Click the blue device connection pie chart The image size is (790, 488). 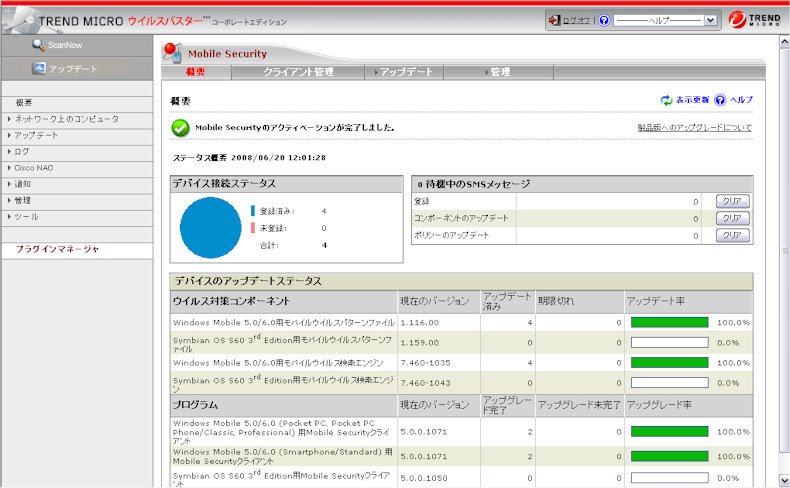[x=211, y=228]
